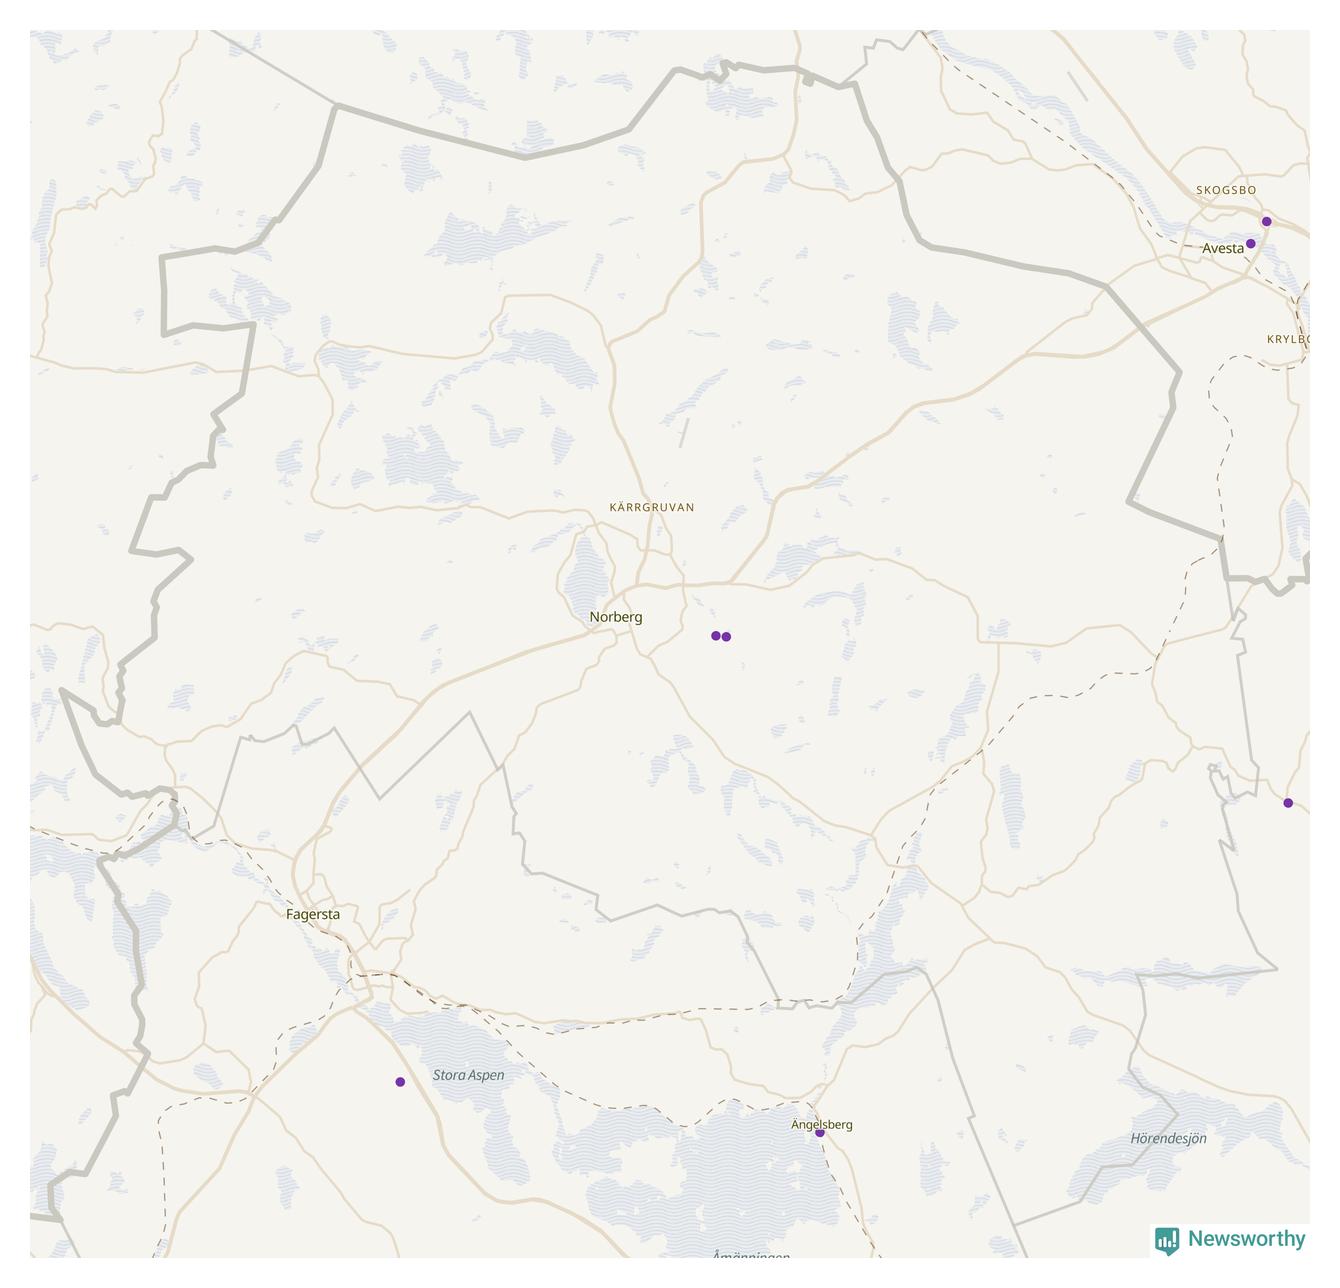
Task: Select lone purple marker at map's east edge
Action: click(x=1288, y=803)
